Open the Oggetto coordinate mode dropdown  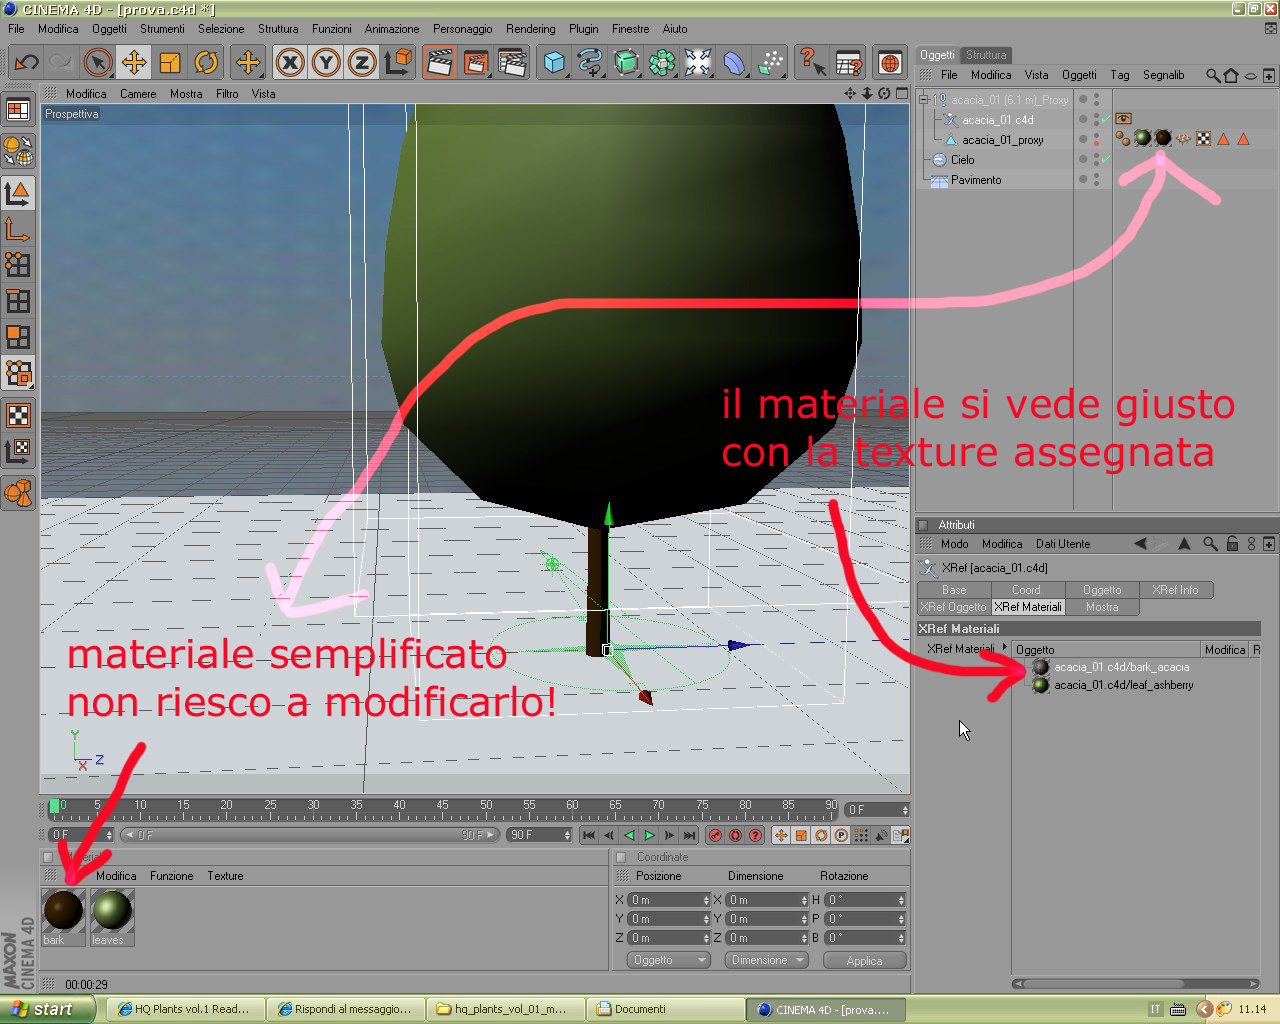click(x=669, y=960)
